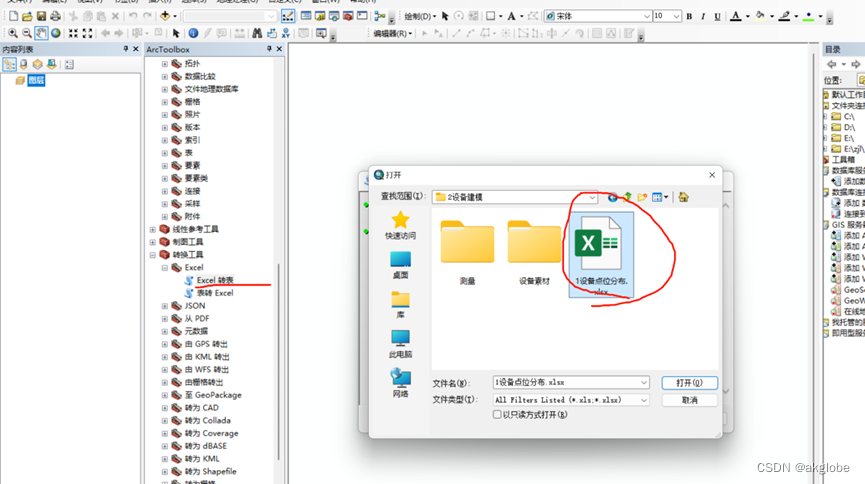865x484 pixels.
Task: Open the file name dropdown
Action: (644, 382)
